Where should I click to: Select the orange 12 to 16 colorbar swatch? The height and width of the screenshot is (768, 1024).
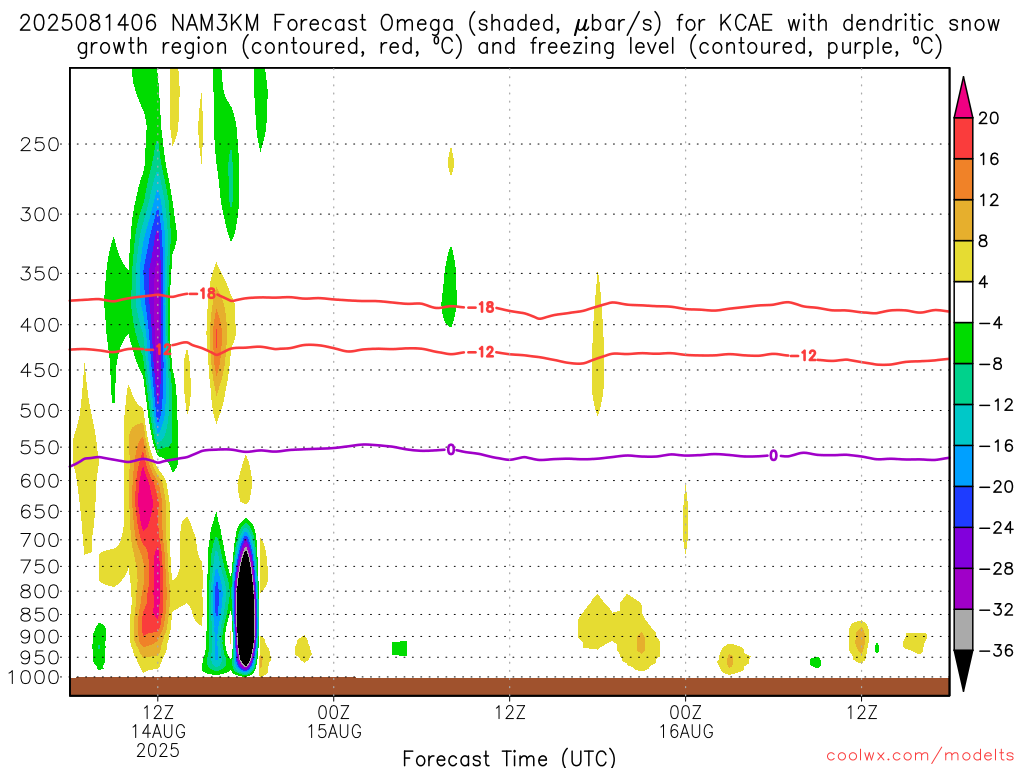[x=963, y=180]
